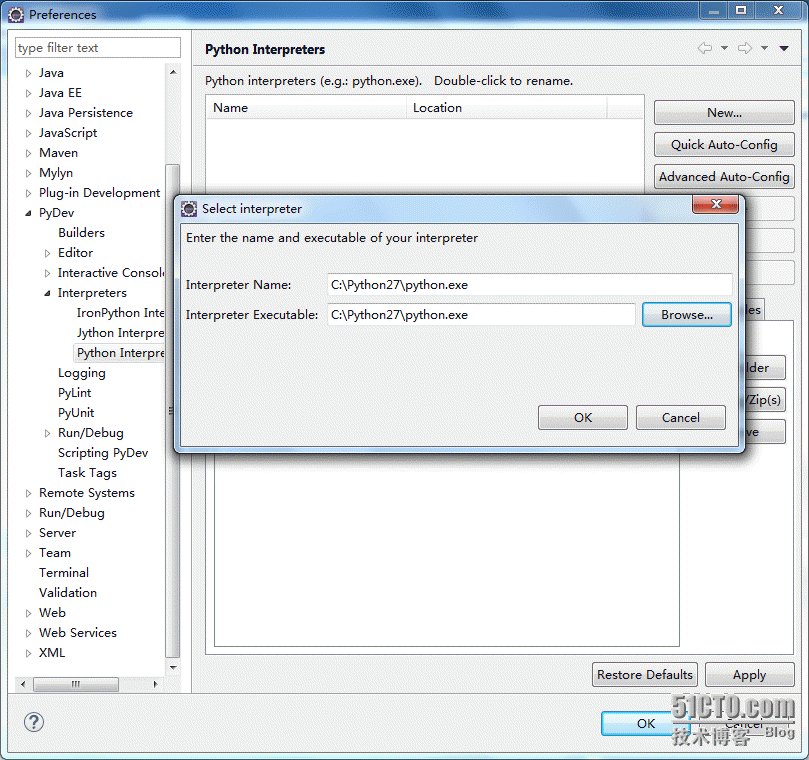Click tree scrollbar up arrow
The width and height of the screenshot is (809, 760).
point(173,72)
